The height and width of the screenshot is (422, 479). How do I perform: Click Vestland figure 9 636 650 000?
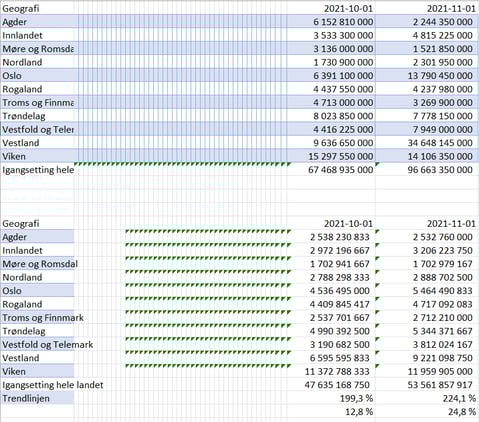343,143
